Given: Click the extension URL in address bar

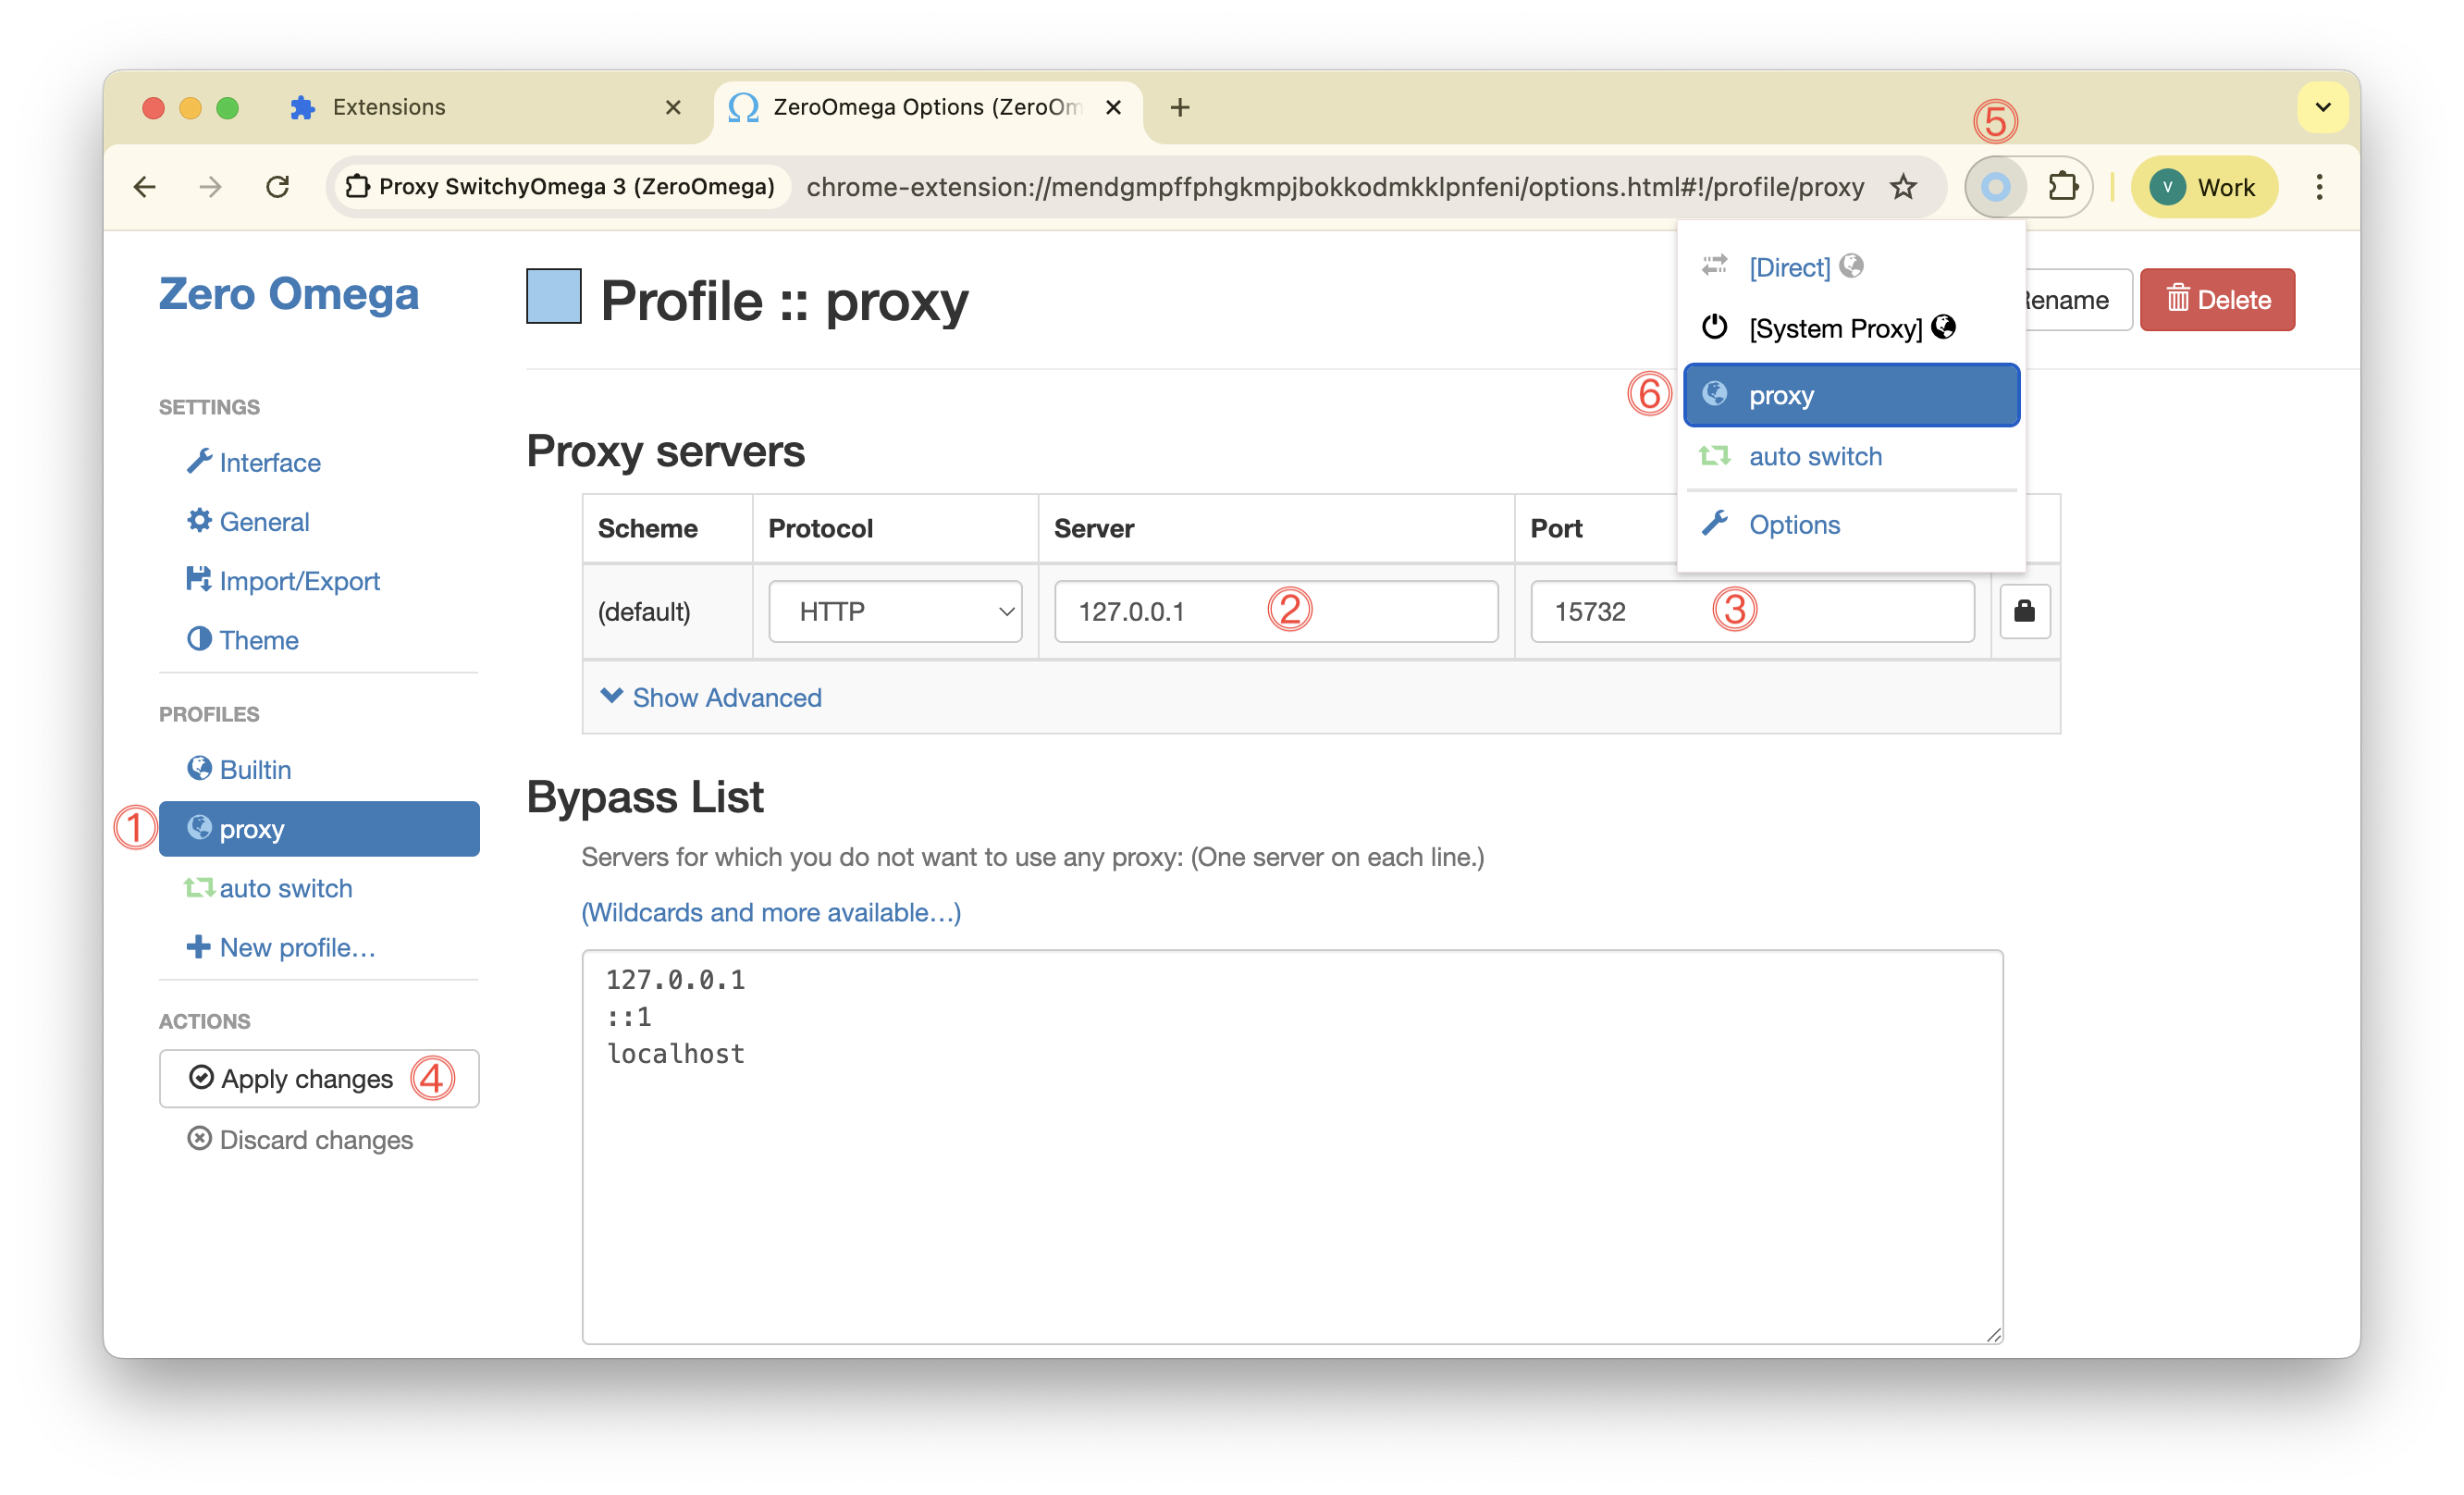Looking at the screenshot, I should [x=1335, y=187].
